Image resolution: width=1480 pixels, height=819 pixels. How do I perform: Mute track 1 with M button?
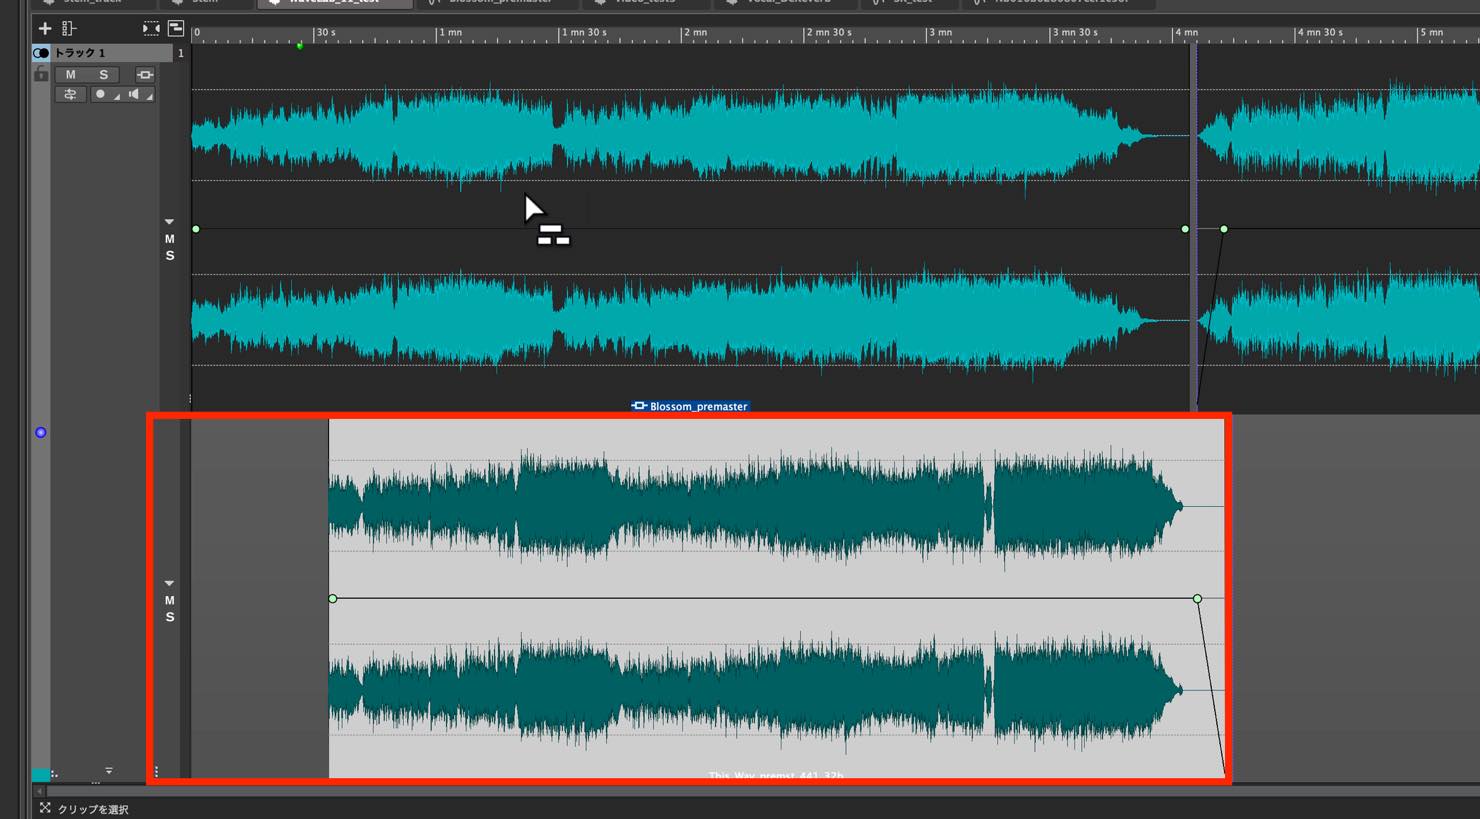[x=70, y=75]
